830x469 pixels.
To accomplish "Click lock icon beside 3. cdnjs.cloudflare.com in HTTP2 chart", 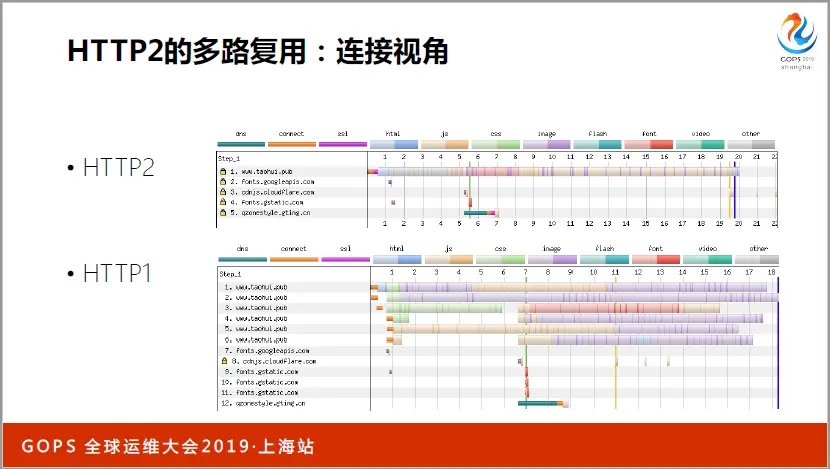I will pyautogui.click(x=223, y=192).
